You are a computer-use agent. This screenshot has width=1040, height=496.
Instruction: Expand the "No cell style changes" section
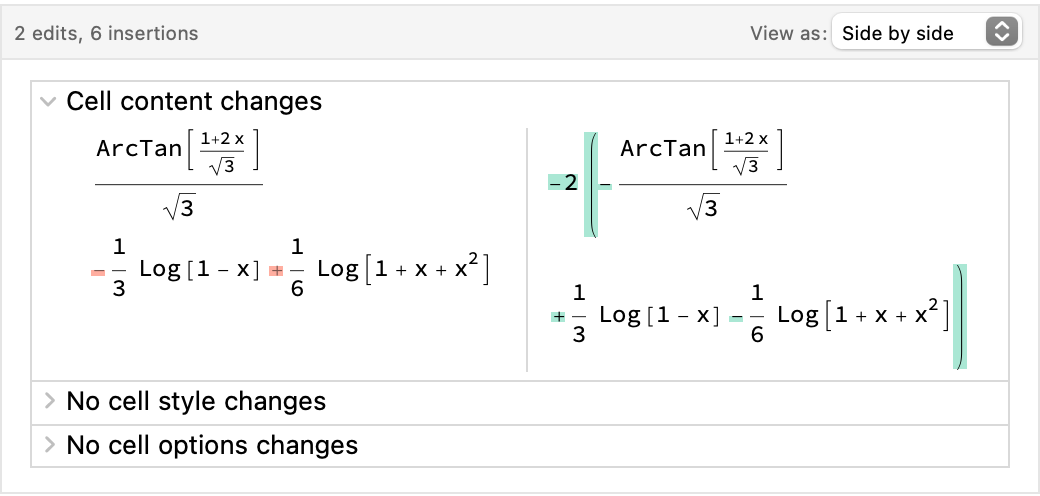47,401
